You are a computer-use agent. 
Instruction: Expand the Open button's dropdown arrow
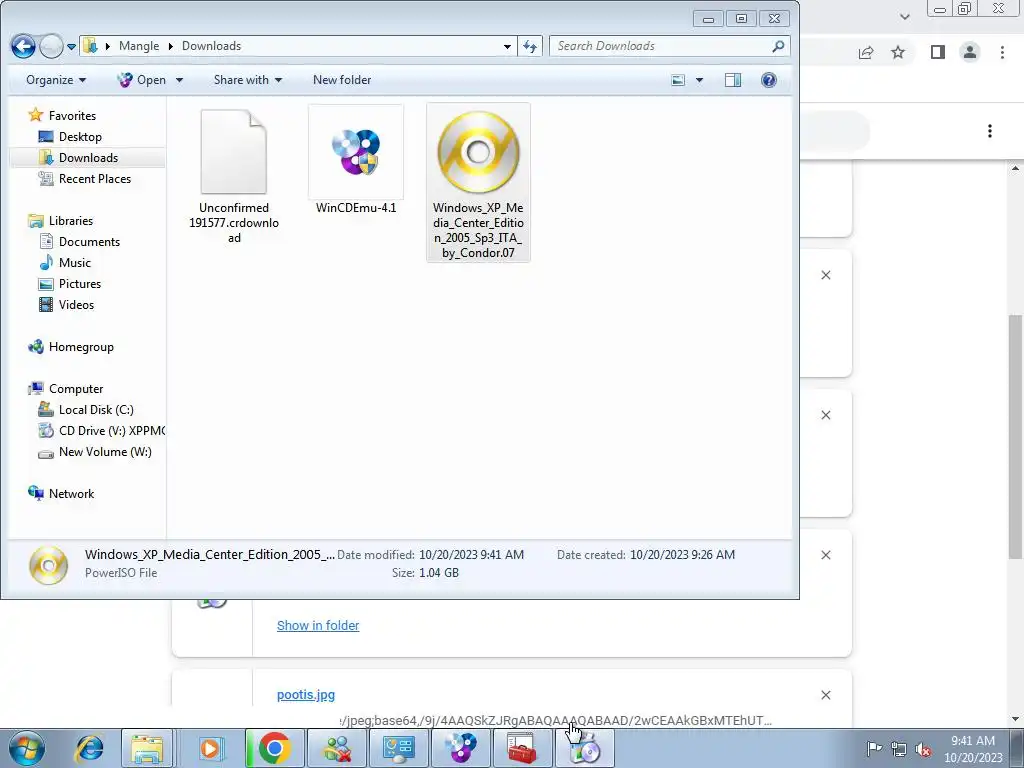pyautogui.click(x=179, y=80)
